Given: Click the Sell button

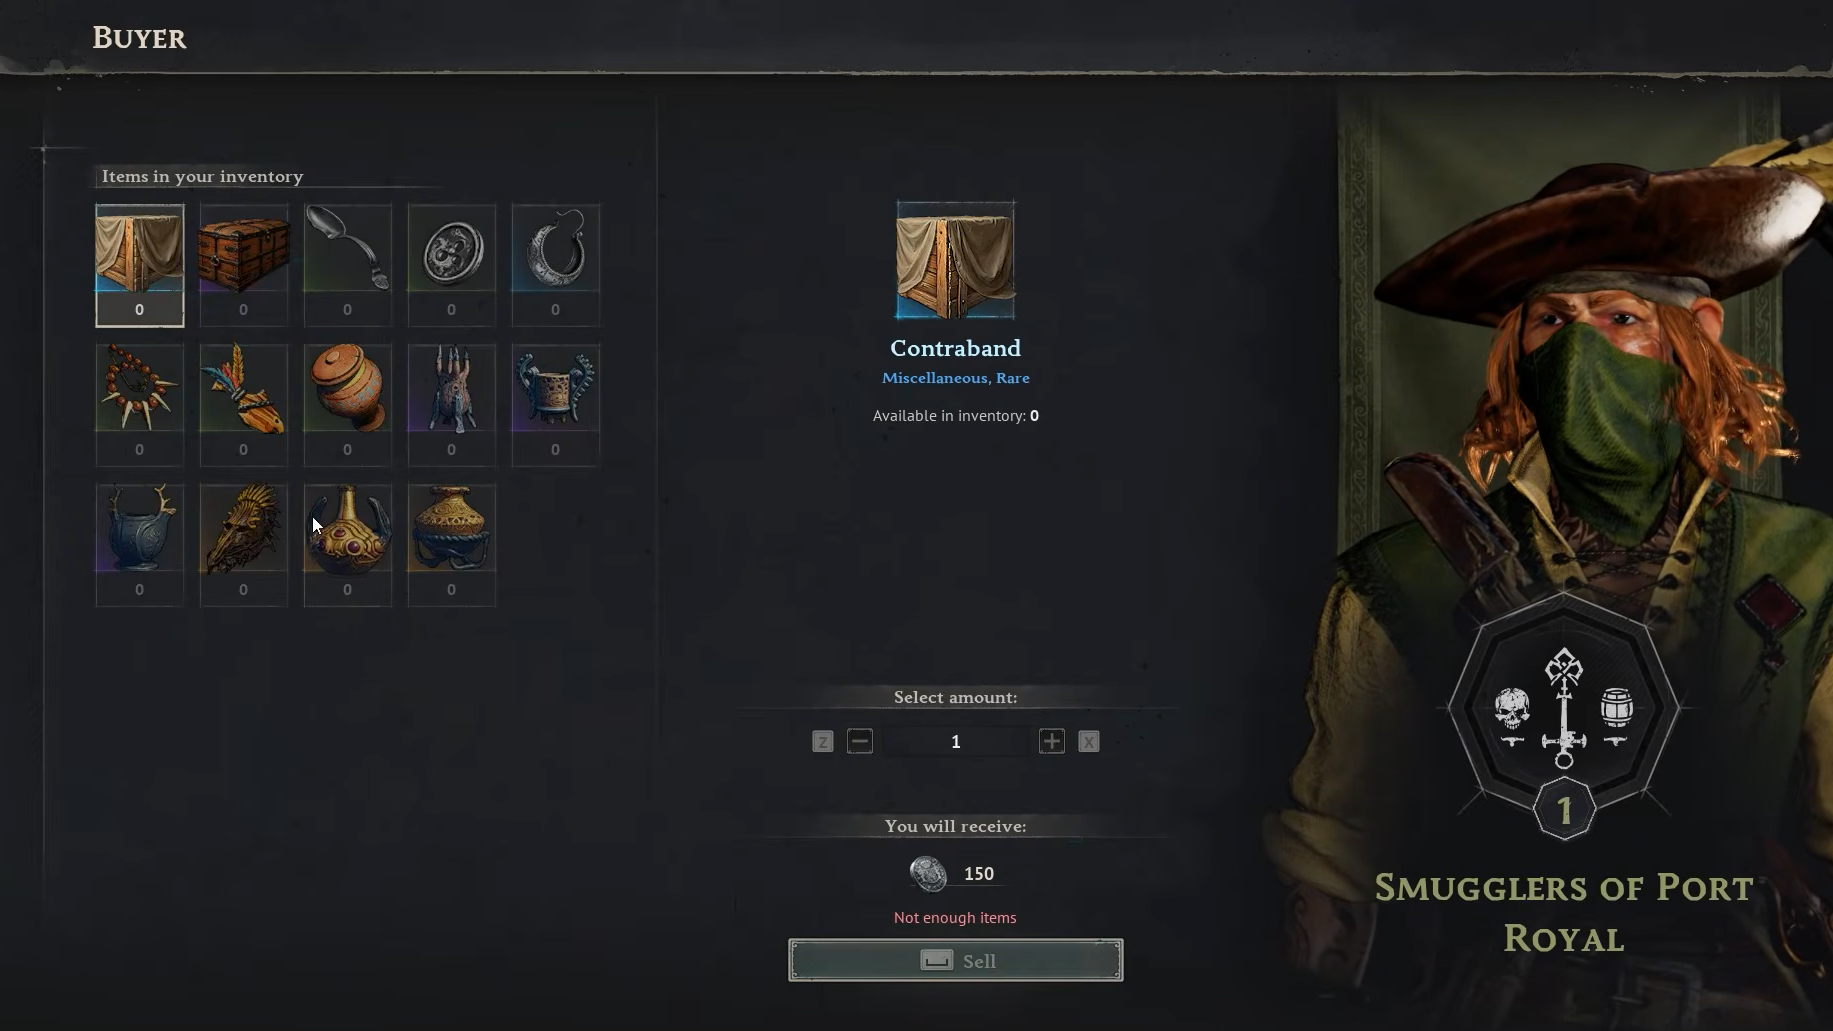Looking at the screenshot, I should click(956, 960).
